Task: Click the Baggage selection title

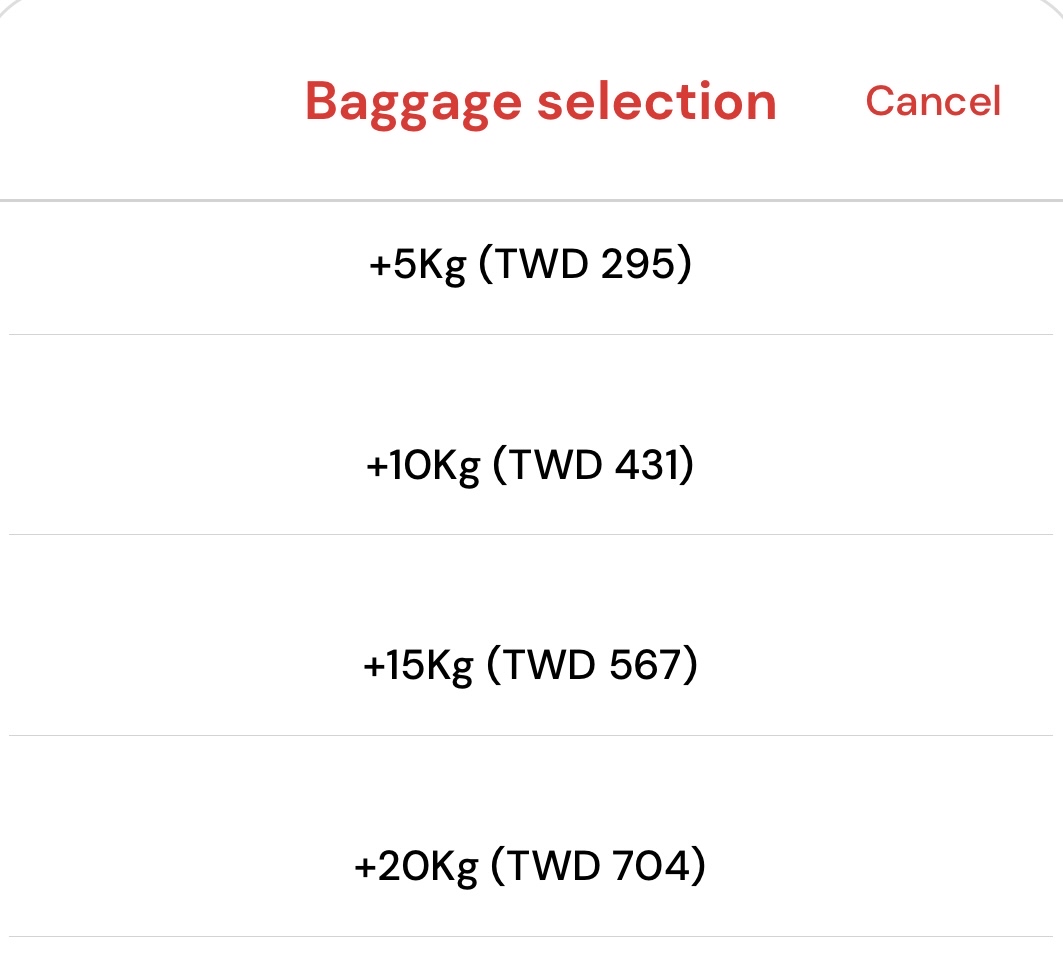Action: tap(540, 101)
